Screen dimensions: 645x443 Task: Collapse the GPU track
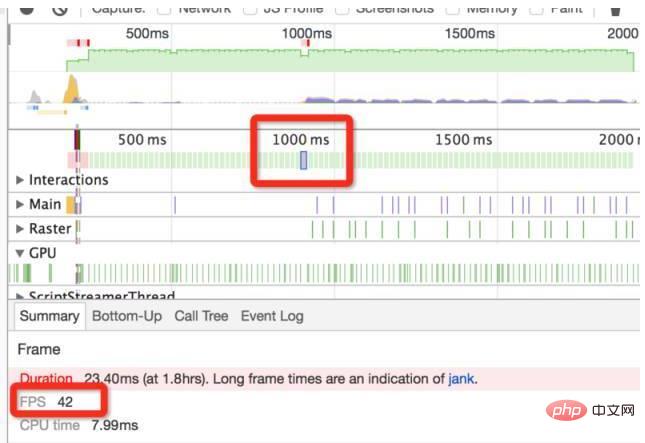pyautogui.click(x=19, y=253)
